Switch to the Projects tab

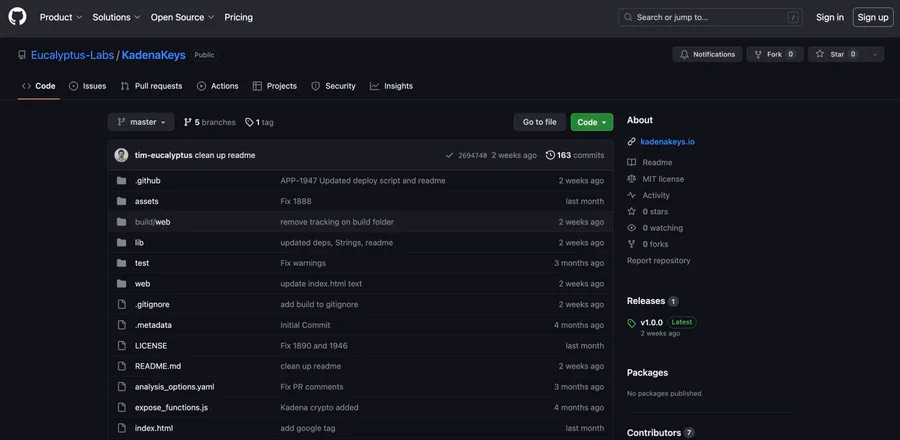[274, 86]
